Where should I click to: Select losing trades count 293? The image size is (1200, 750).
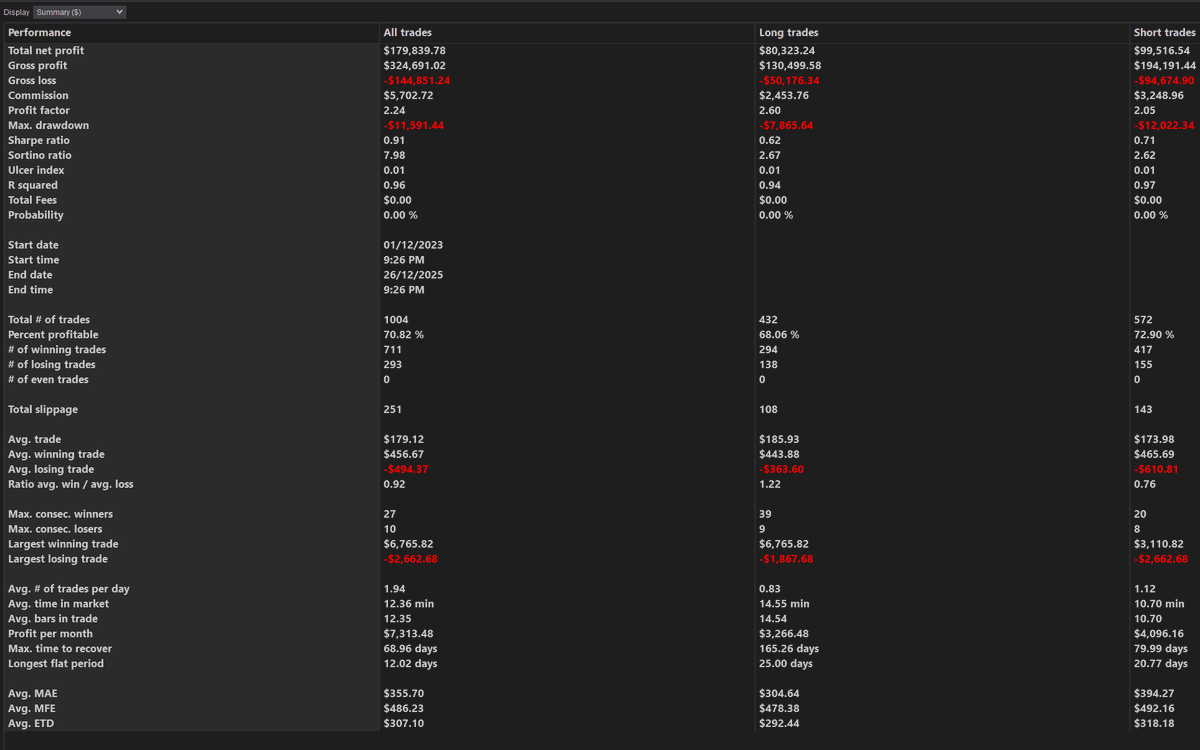tap(393, 365)
